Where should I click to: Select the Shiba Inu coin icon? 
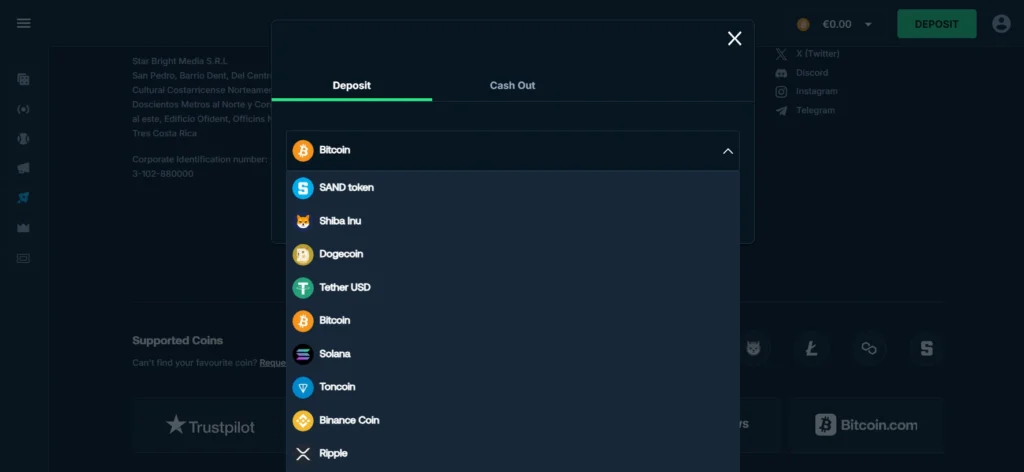[303, 221]
